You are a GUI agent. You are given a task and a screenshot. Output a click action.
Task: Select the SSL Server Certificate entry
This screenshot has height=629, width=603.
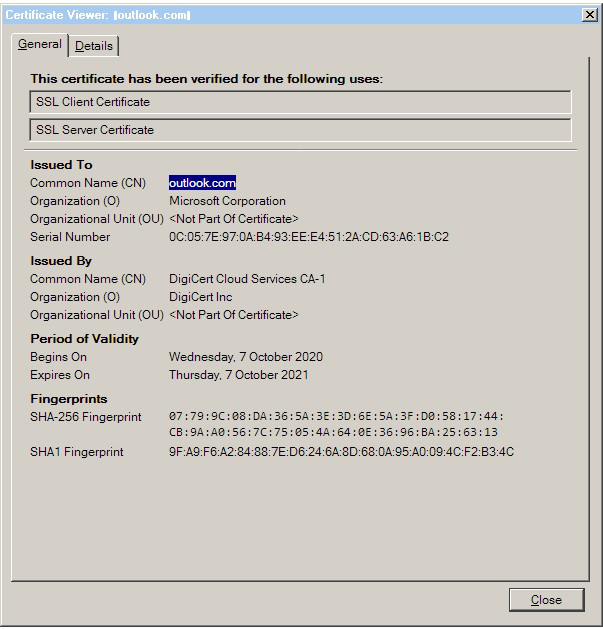pyautogui.click(x=300, y=130)
